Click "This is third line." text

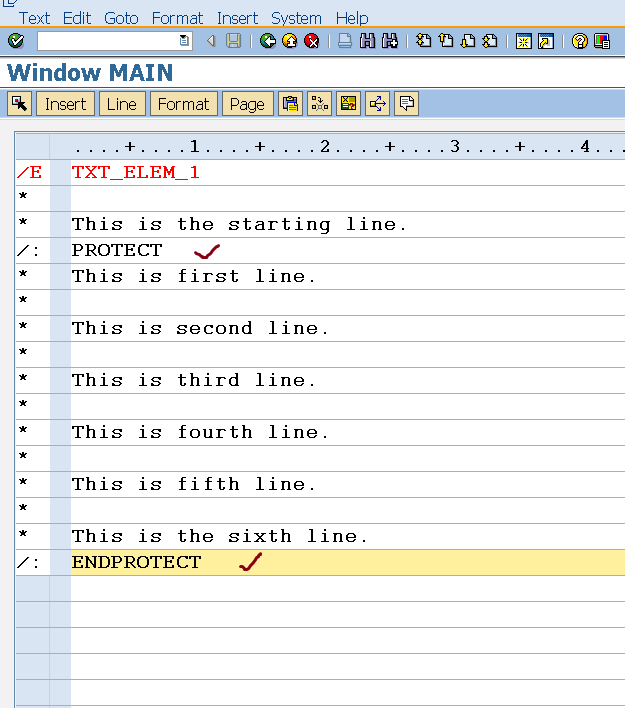(194, 380)
